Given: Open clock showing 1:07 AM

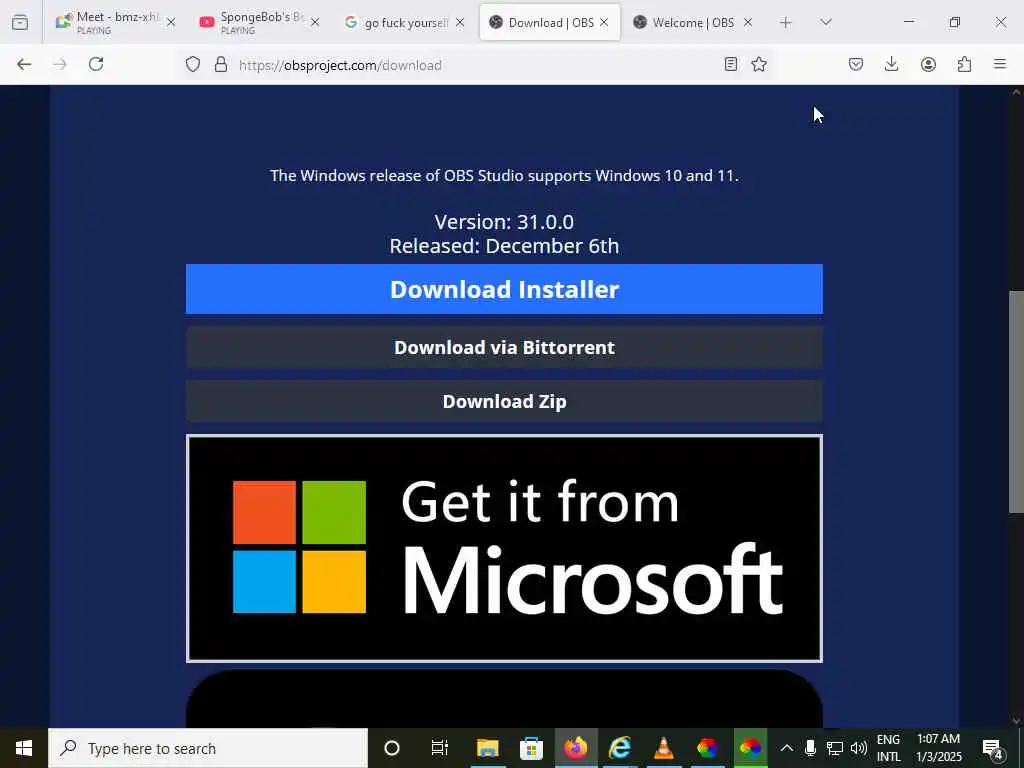Looking at the screenshot, I should (938, 748).
